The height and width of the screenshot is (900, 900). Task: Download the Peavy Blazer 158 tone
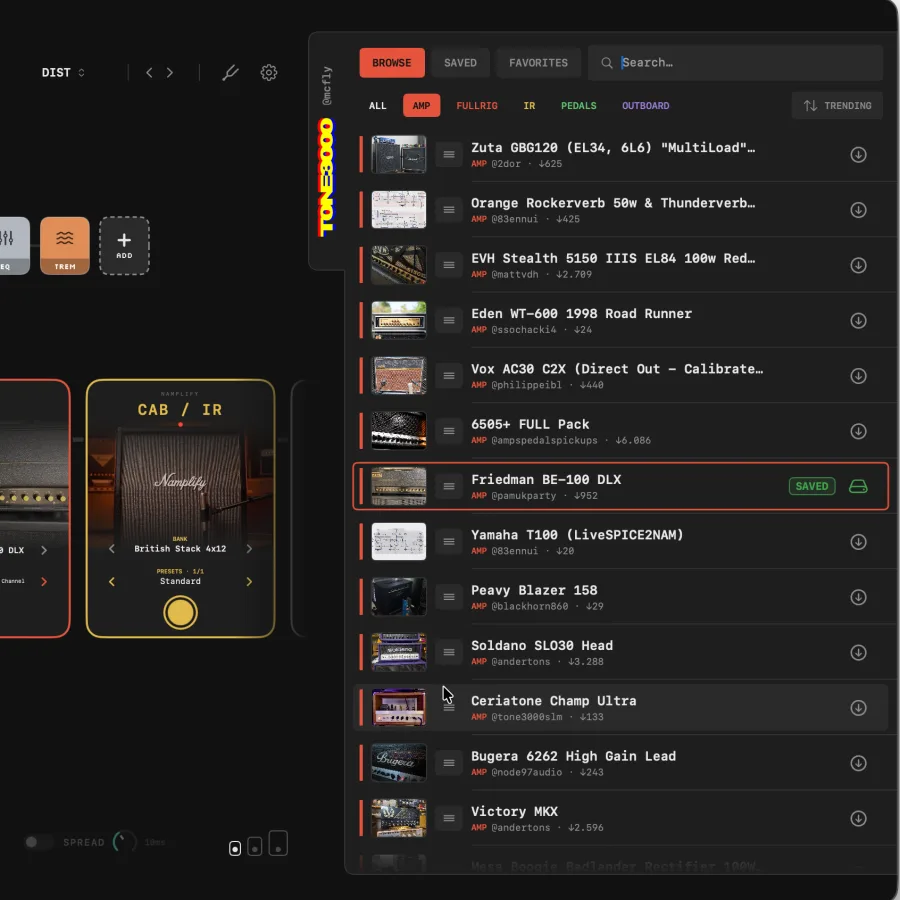[x=858, y=597]
